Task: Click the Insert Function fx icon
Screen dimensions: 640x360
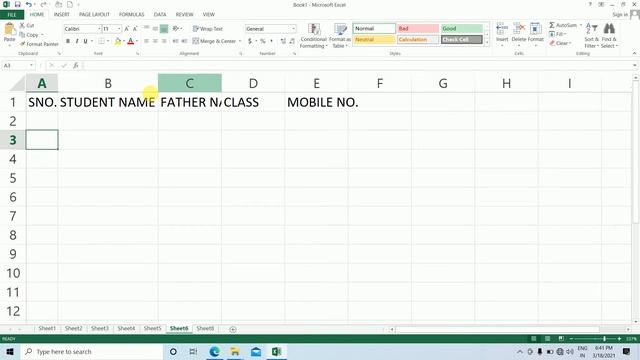Action: point(76,65)
